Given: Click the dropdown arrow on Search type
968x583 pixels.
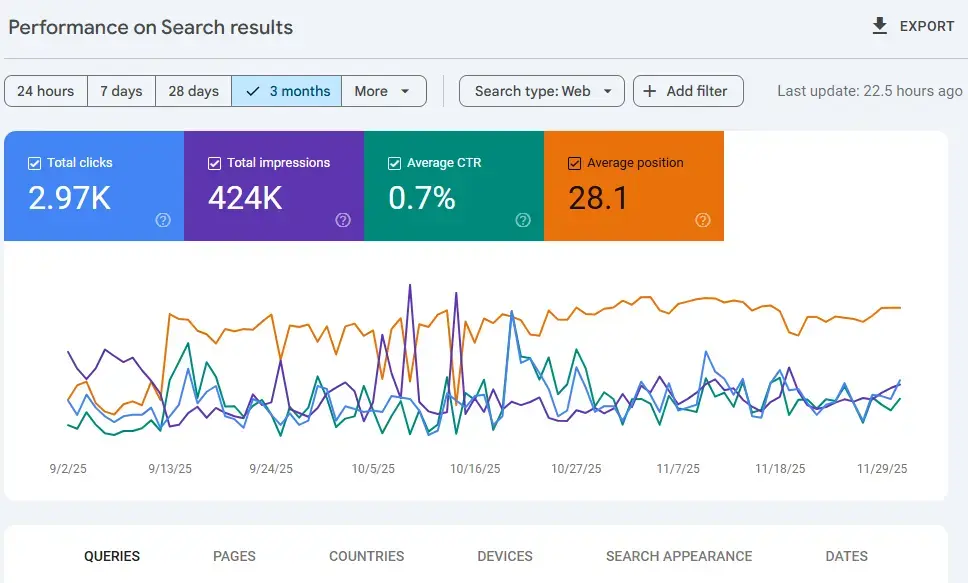Looking at the screenshot, I should pos(606,91).
